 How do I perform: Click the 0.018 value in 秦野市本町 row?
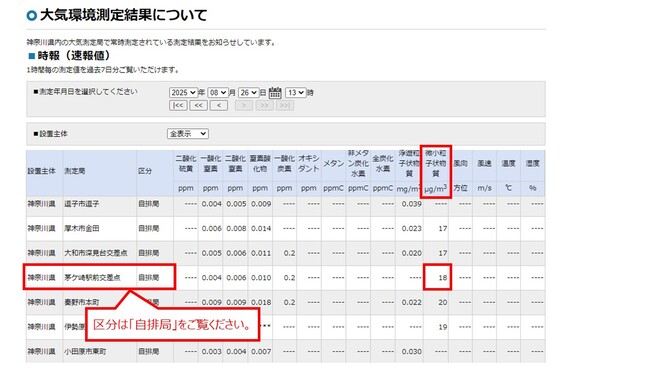tap(261, 302)
